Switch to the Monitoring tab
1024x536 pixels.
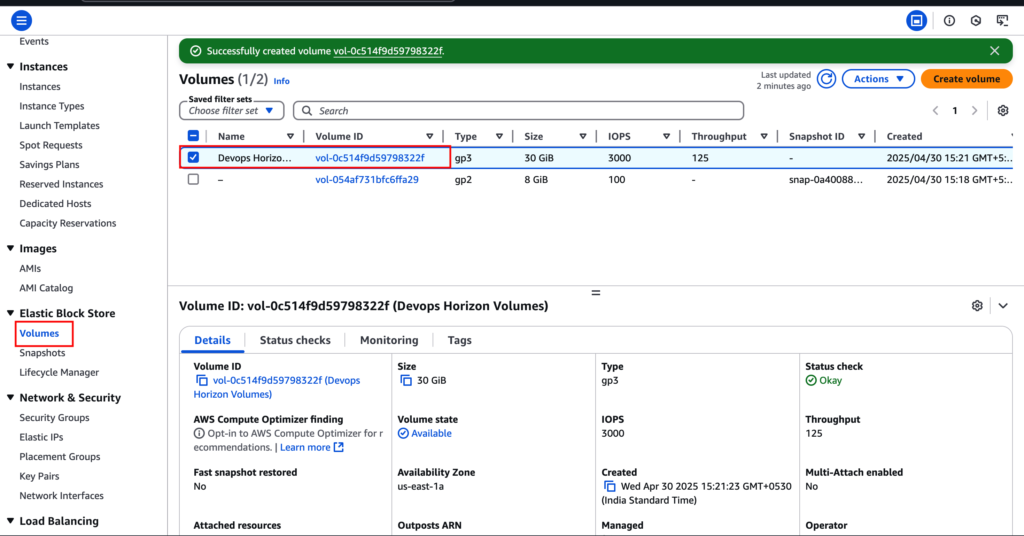pyautogui.click(x=389, y=340)
